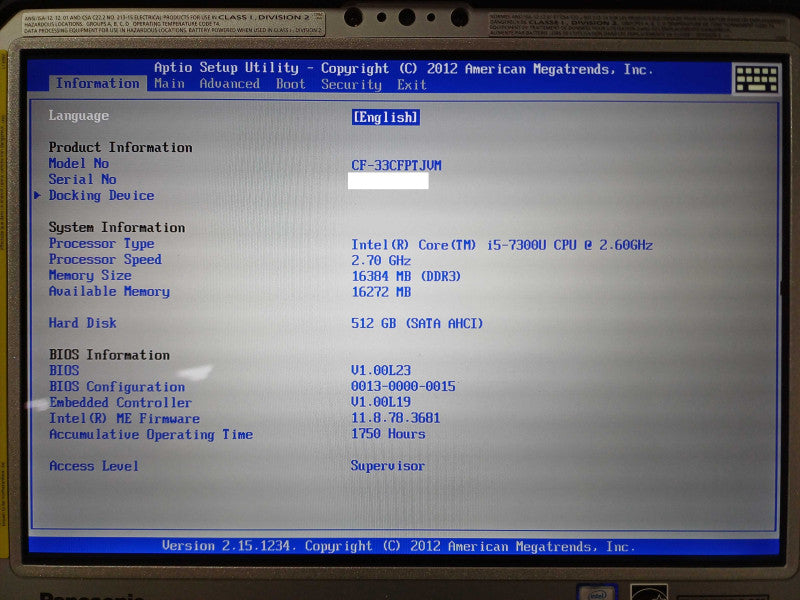Click the Aptio Setup Utility title
This screenshot has width=800, height=600.
226,67
